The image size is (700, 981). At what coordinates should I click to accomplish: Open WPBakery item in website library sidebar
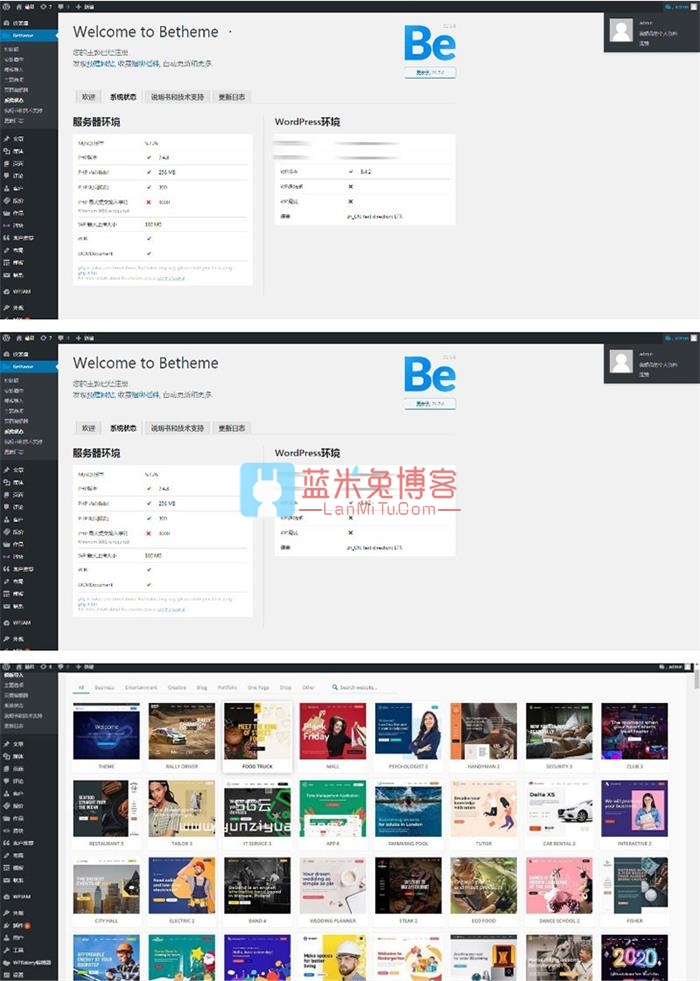tap(28, 962)
